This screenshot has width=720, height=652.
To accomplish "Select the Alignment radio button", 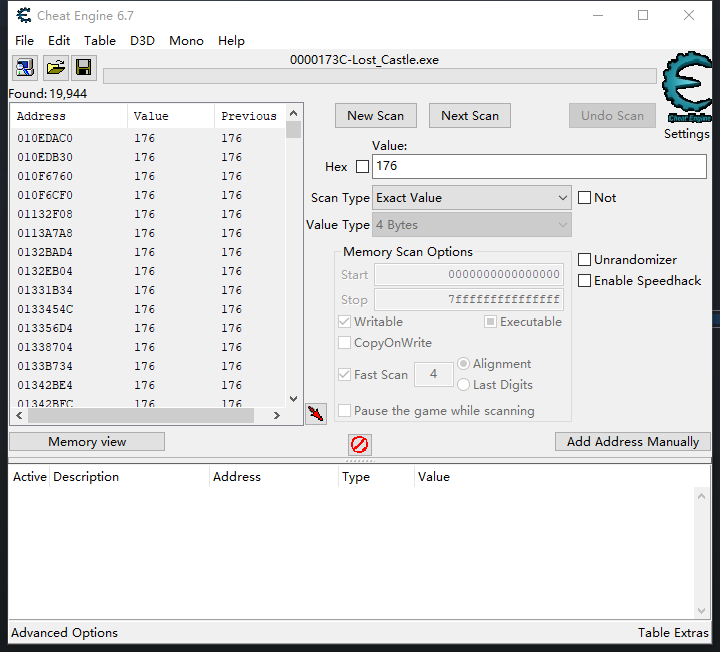I will coord(463,364).
